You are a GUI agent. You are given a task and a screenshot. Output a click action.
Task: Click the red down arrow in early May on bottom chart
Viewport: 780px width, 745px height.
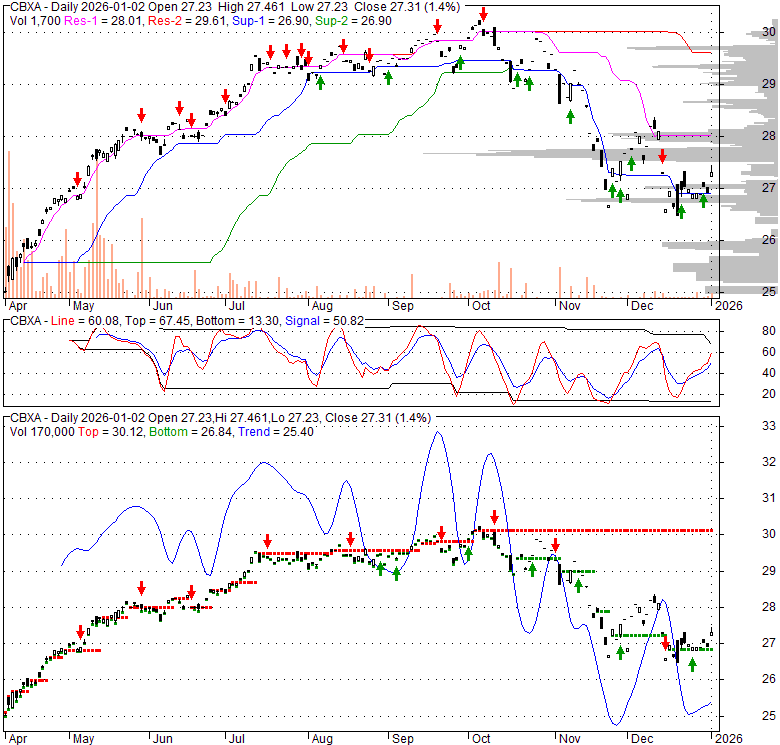[x=81, y=633]
